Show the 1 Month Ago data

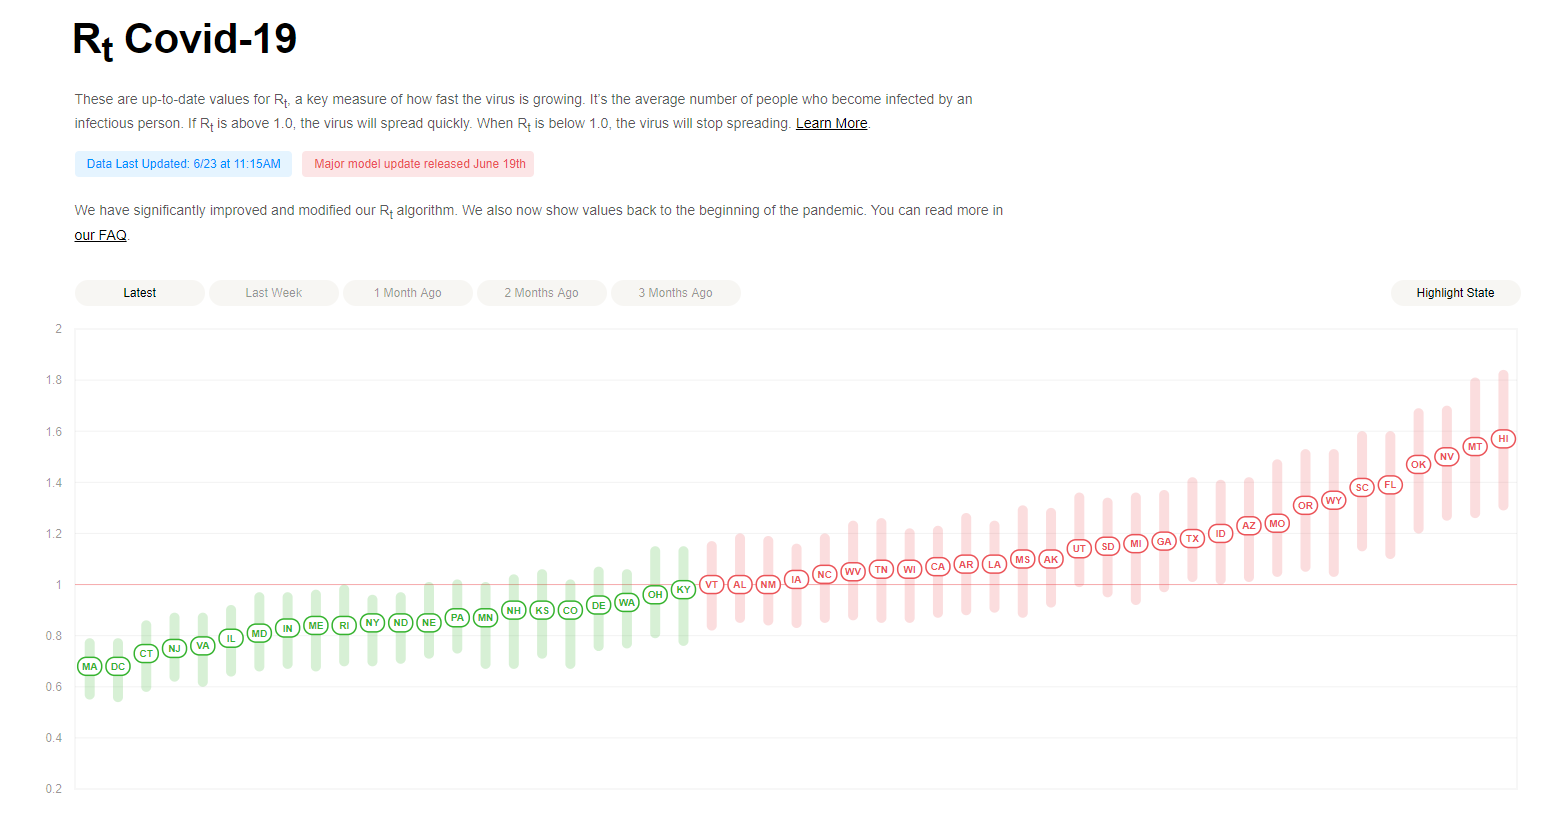click(407, 293)
